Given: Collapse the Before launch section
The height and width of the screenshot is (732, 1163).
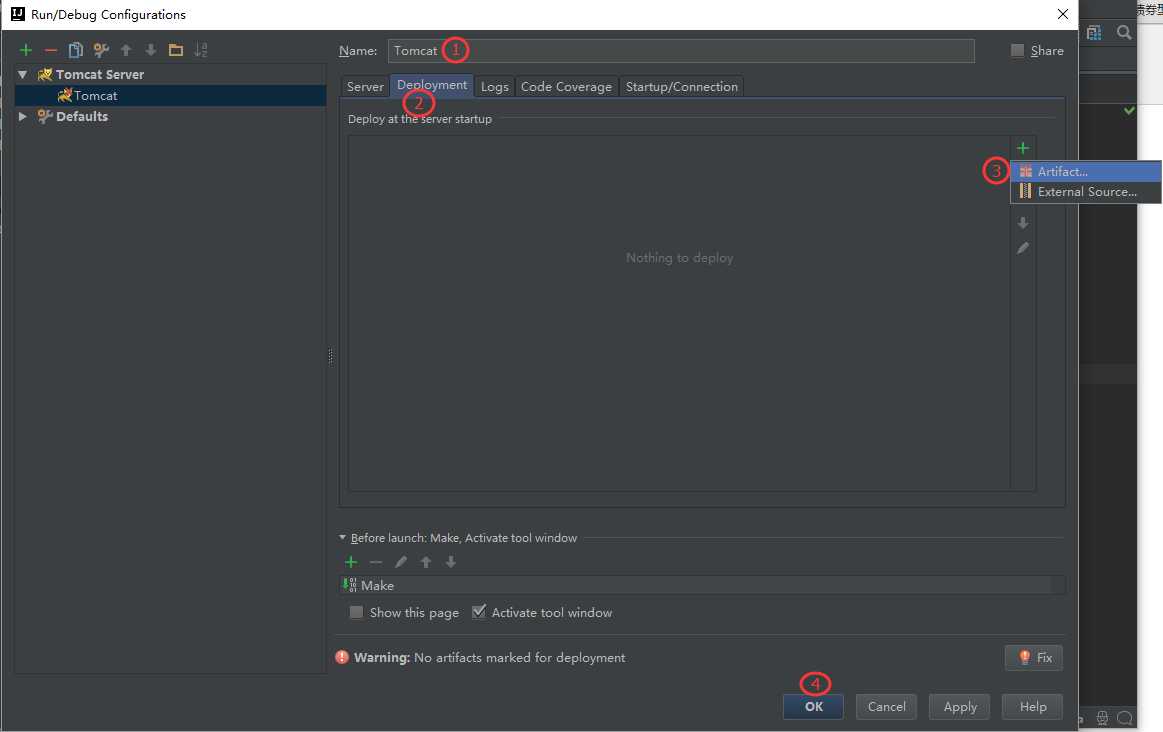Looking at the screenshot, I should 343,537.
